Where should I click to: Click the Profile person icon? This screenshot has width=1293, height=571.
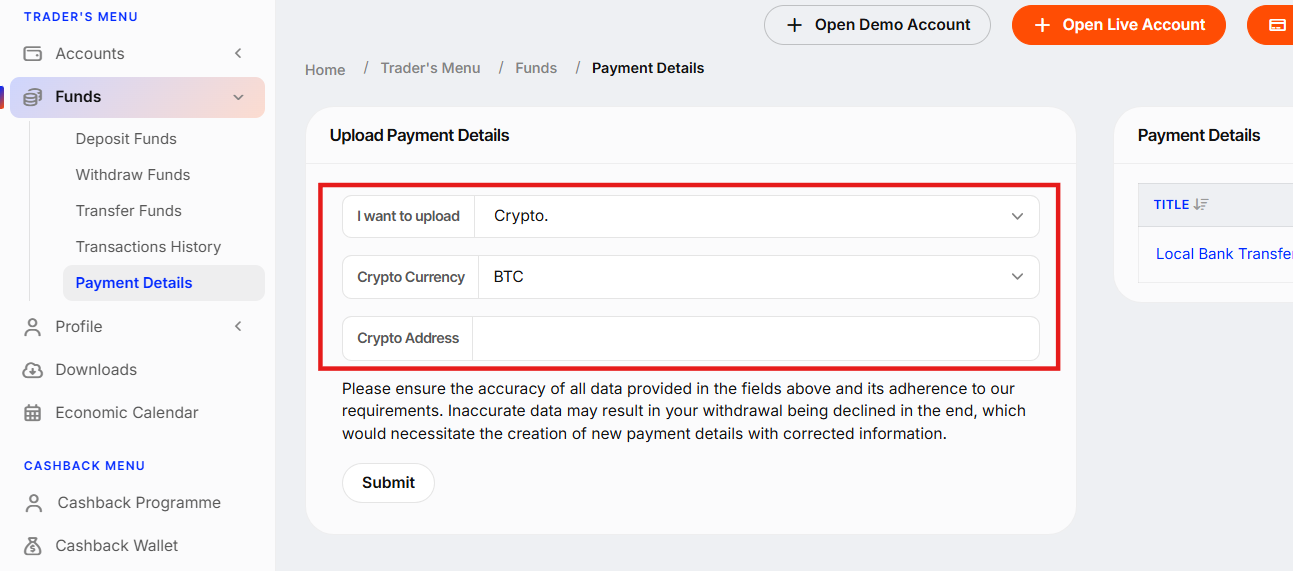[33, 327]
